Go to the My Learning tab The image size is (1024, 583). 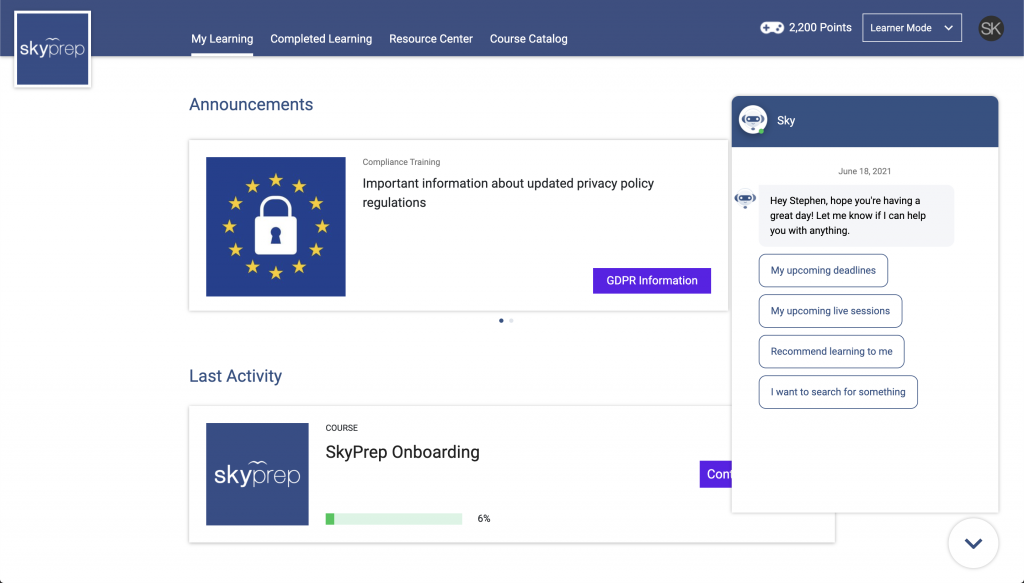pos(222,39)
